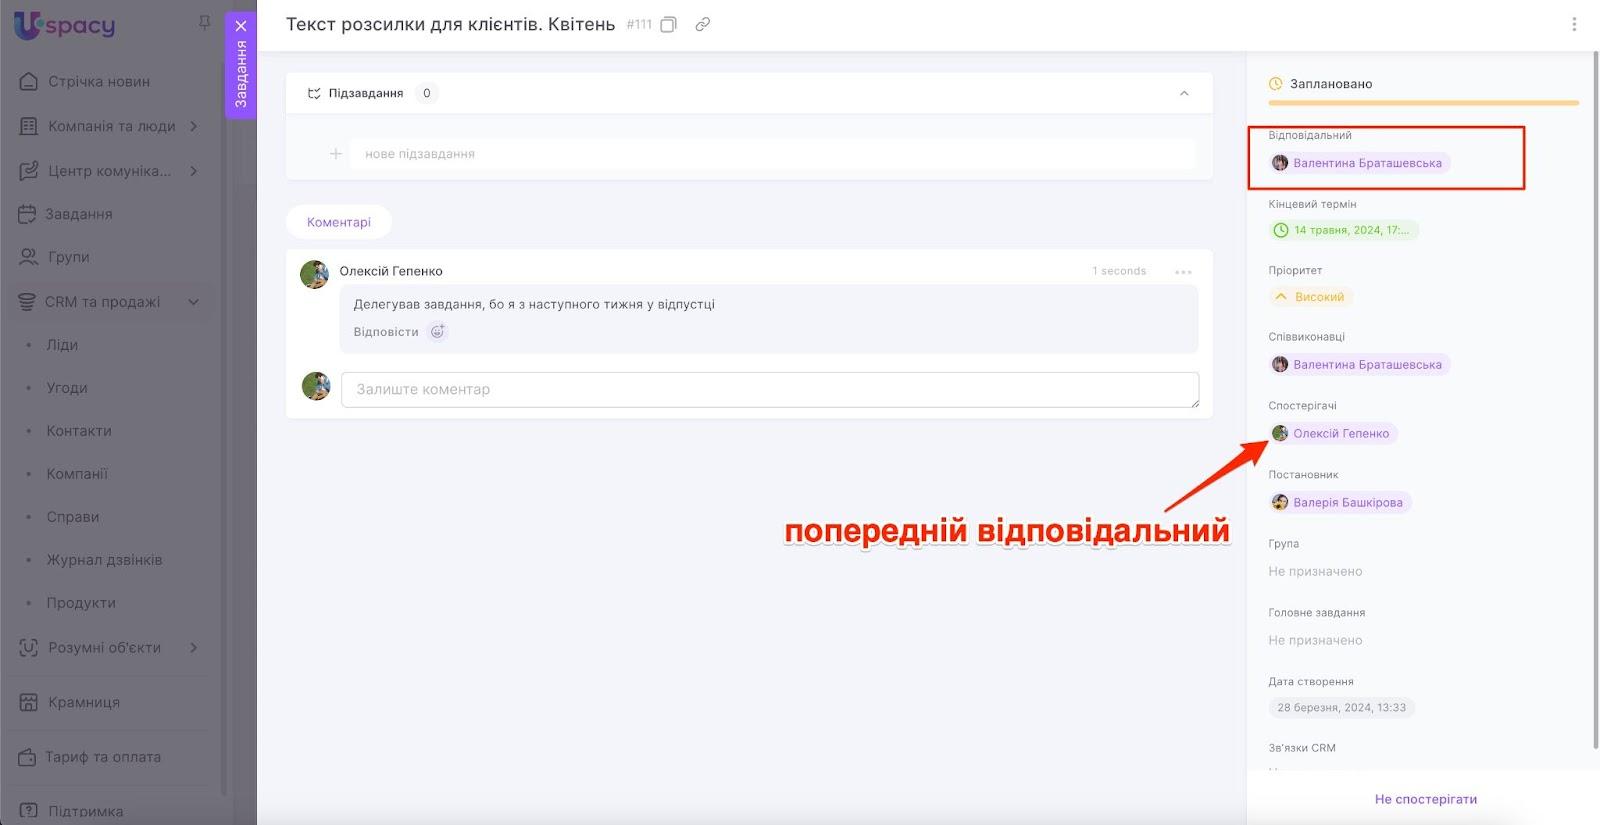The image size is (1600, 825).
Task: Click Олексій Гепенко's avatar in the comment
Action: coord(315,275)
